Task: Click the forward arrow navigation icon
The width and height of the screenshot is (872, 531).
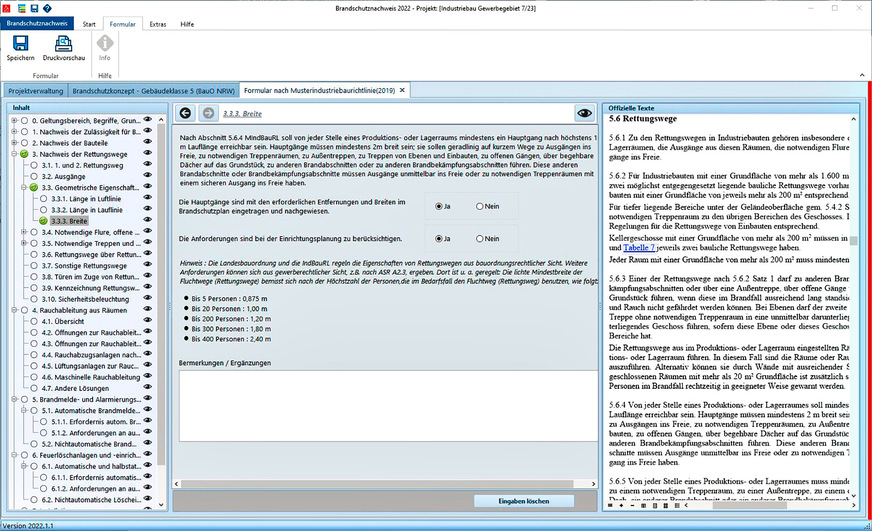Action: (x=206, y=114)
